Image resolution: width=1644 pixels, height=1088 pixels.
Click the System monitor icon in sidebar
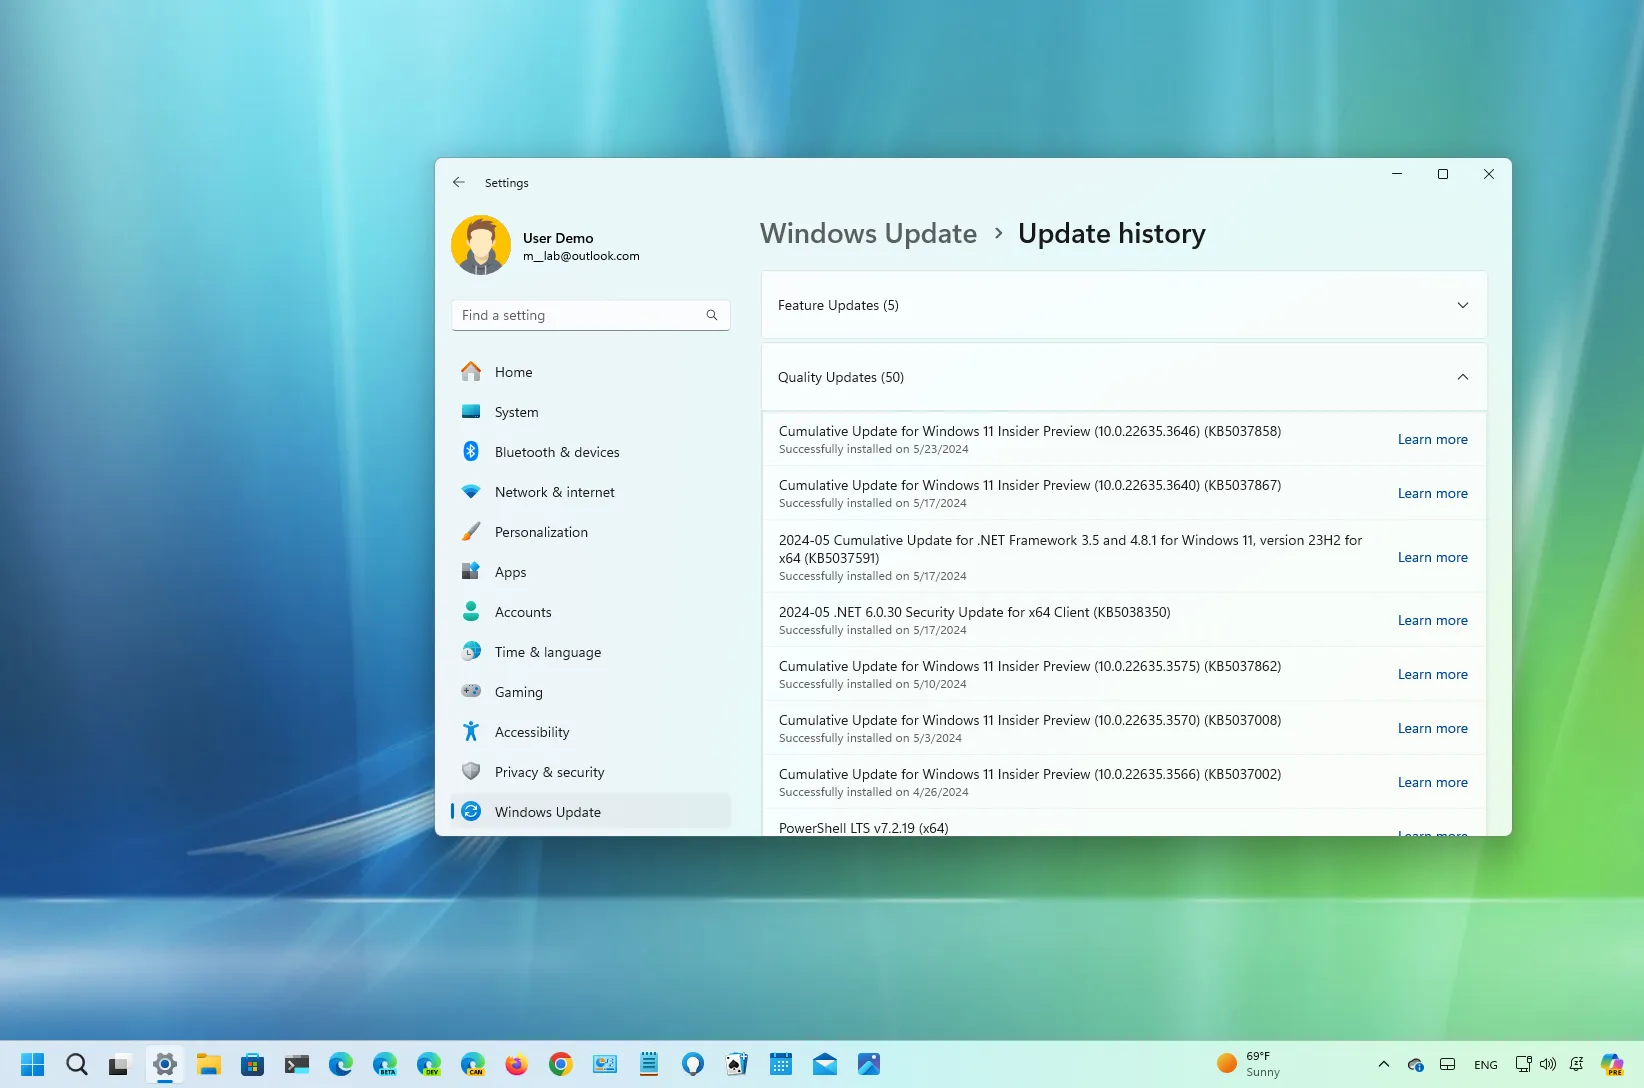[471, 411]
